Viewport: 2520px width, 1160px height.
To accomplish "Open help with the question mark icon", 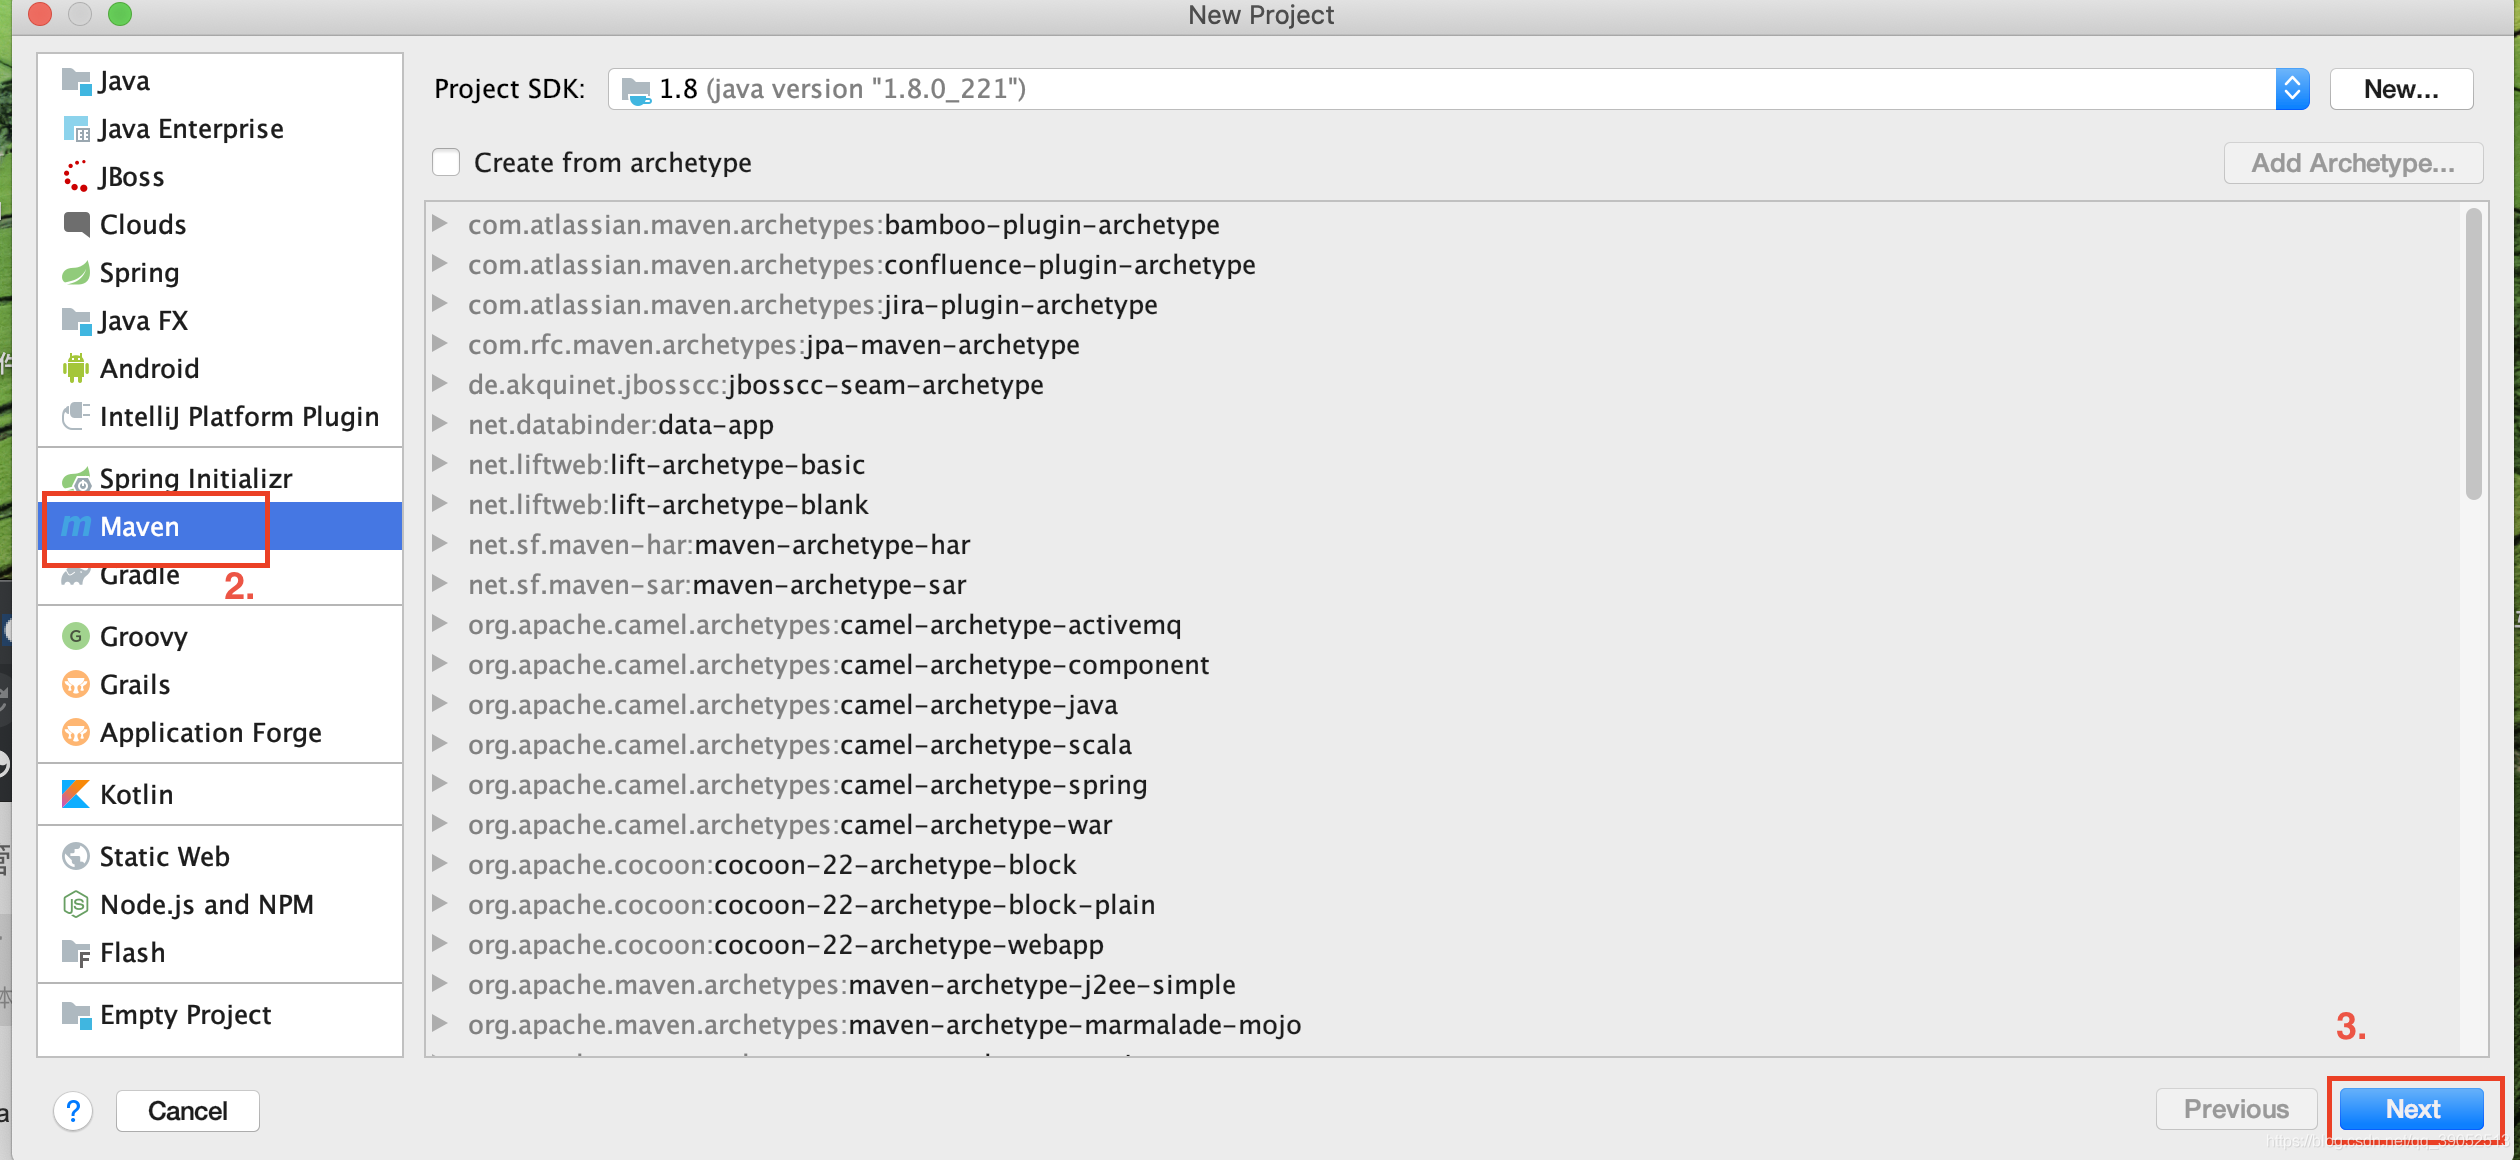I will coord(73,1111).
